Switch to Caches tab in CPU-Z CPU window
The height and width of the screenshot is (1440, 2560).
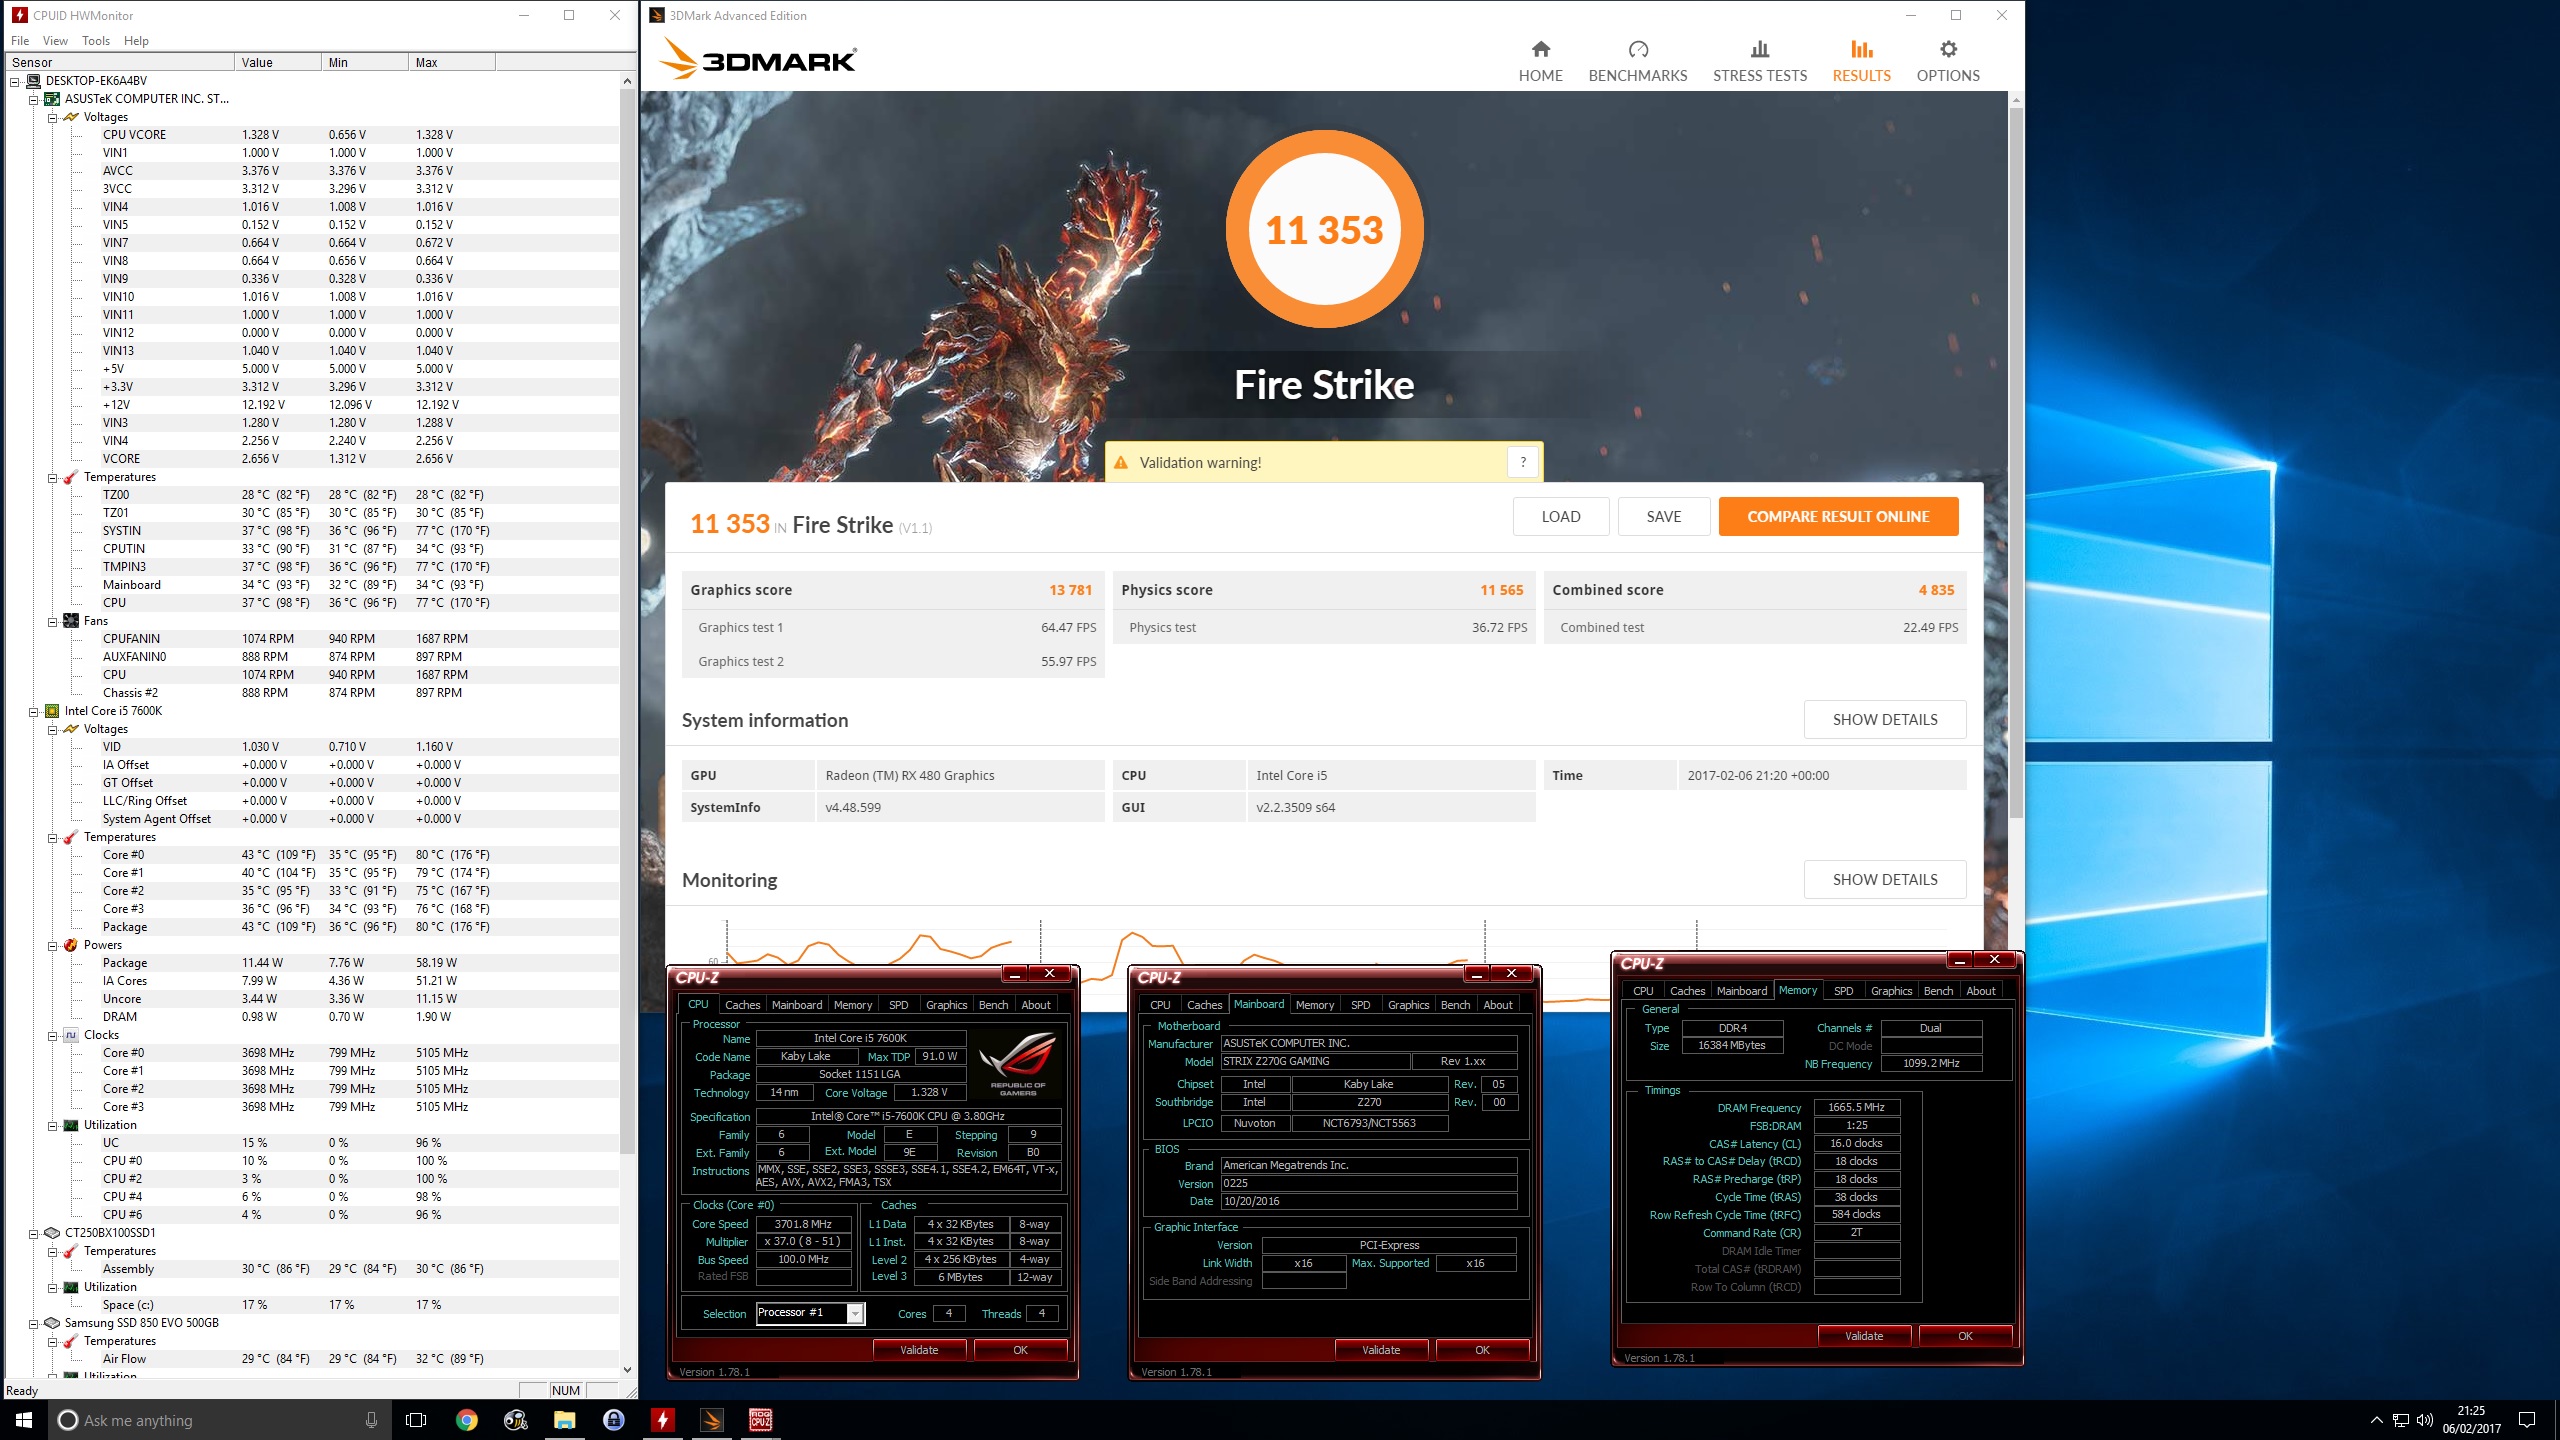[742, 1005]
